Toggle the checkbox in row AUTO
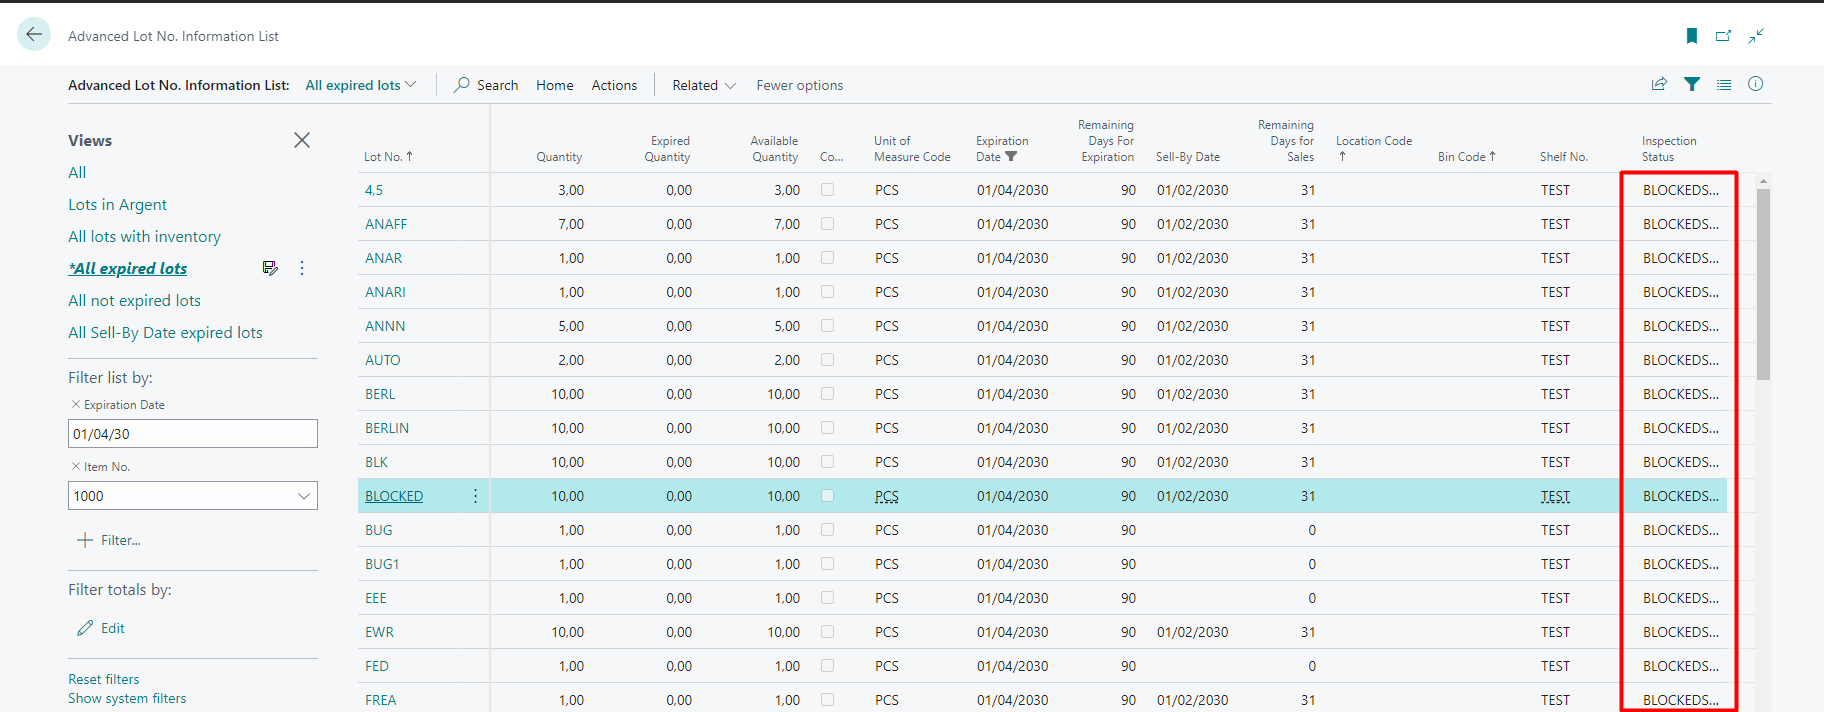This screenshot has width=1824, height=712. 827,359
